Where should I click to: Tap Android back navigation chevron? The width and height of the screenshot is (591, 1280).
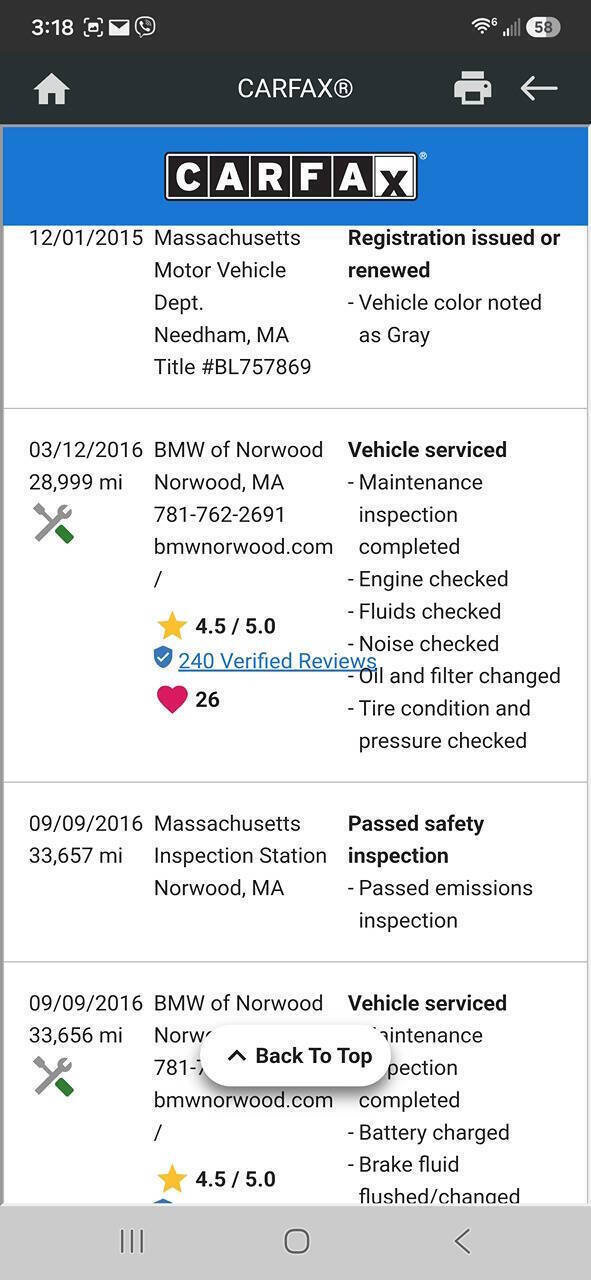click(462, 1241)
